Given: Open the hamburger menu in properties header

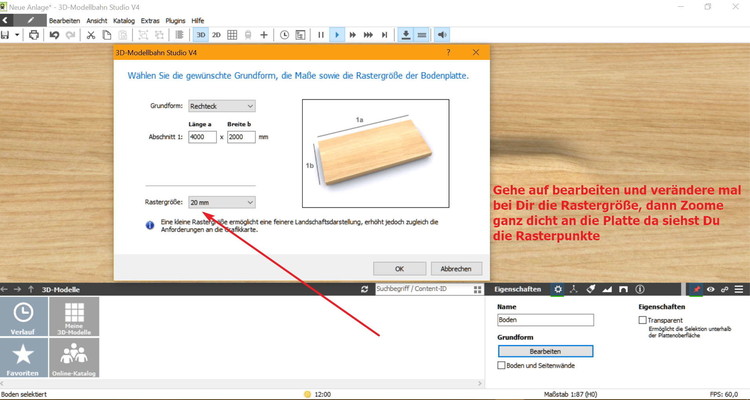Looking at the screenshot, I should coord(739,289).
